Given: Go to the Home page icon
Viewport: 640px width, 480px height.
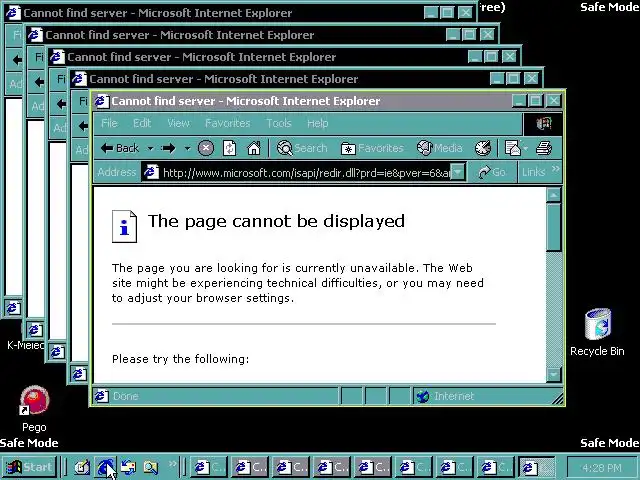Looking at the screenshot, I should (x=254, y=148).
